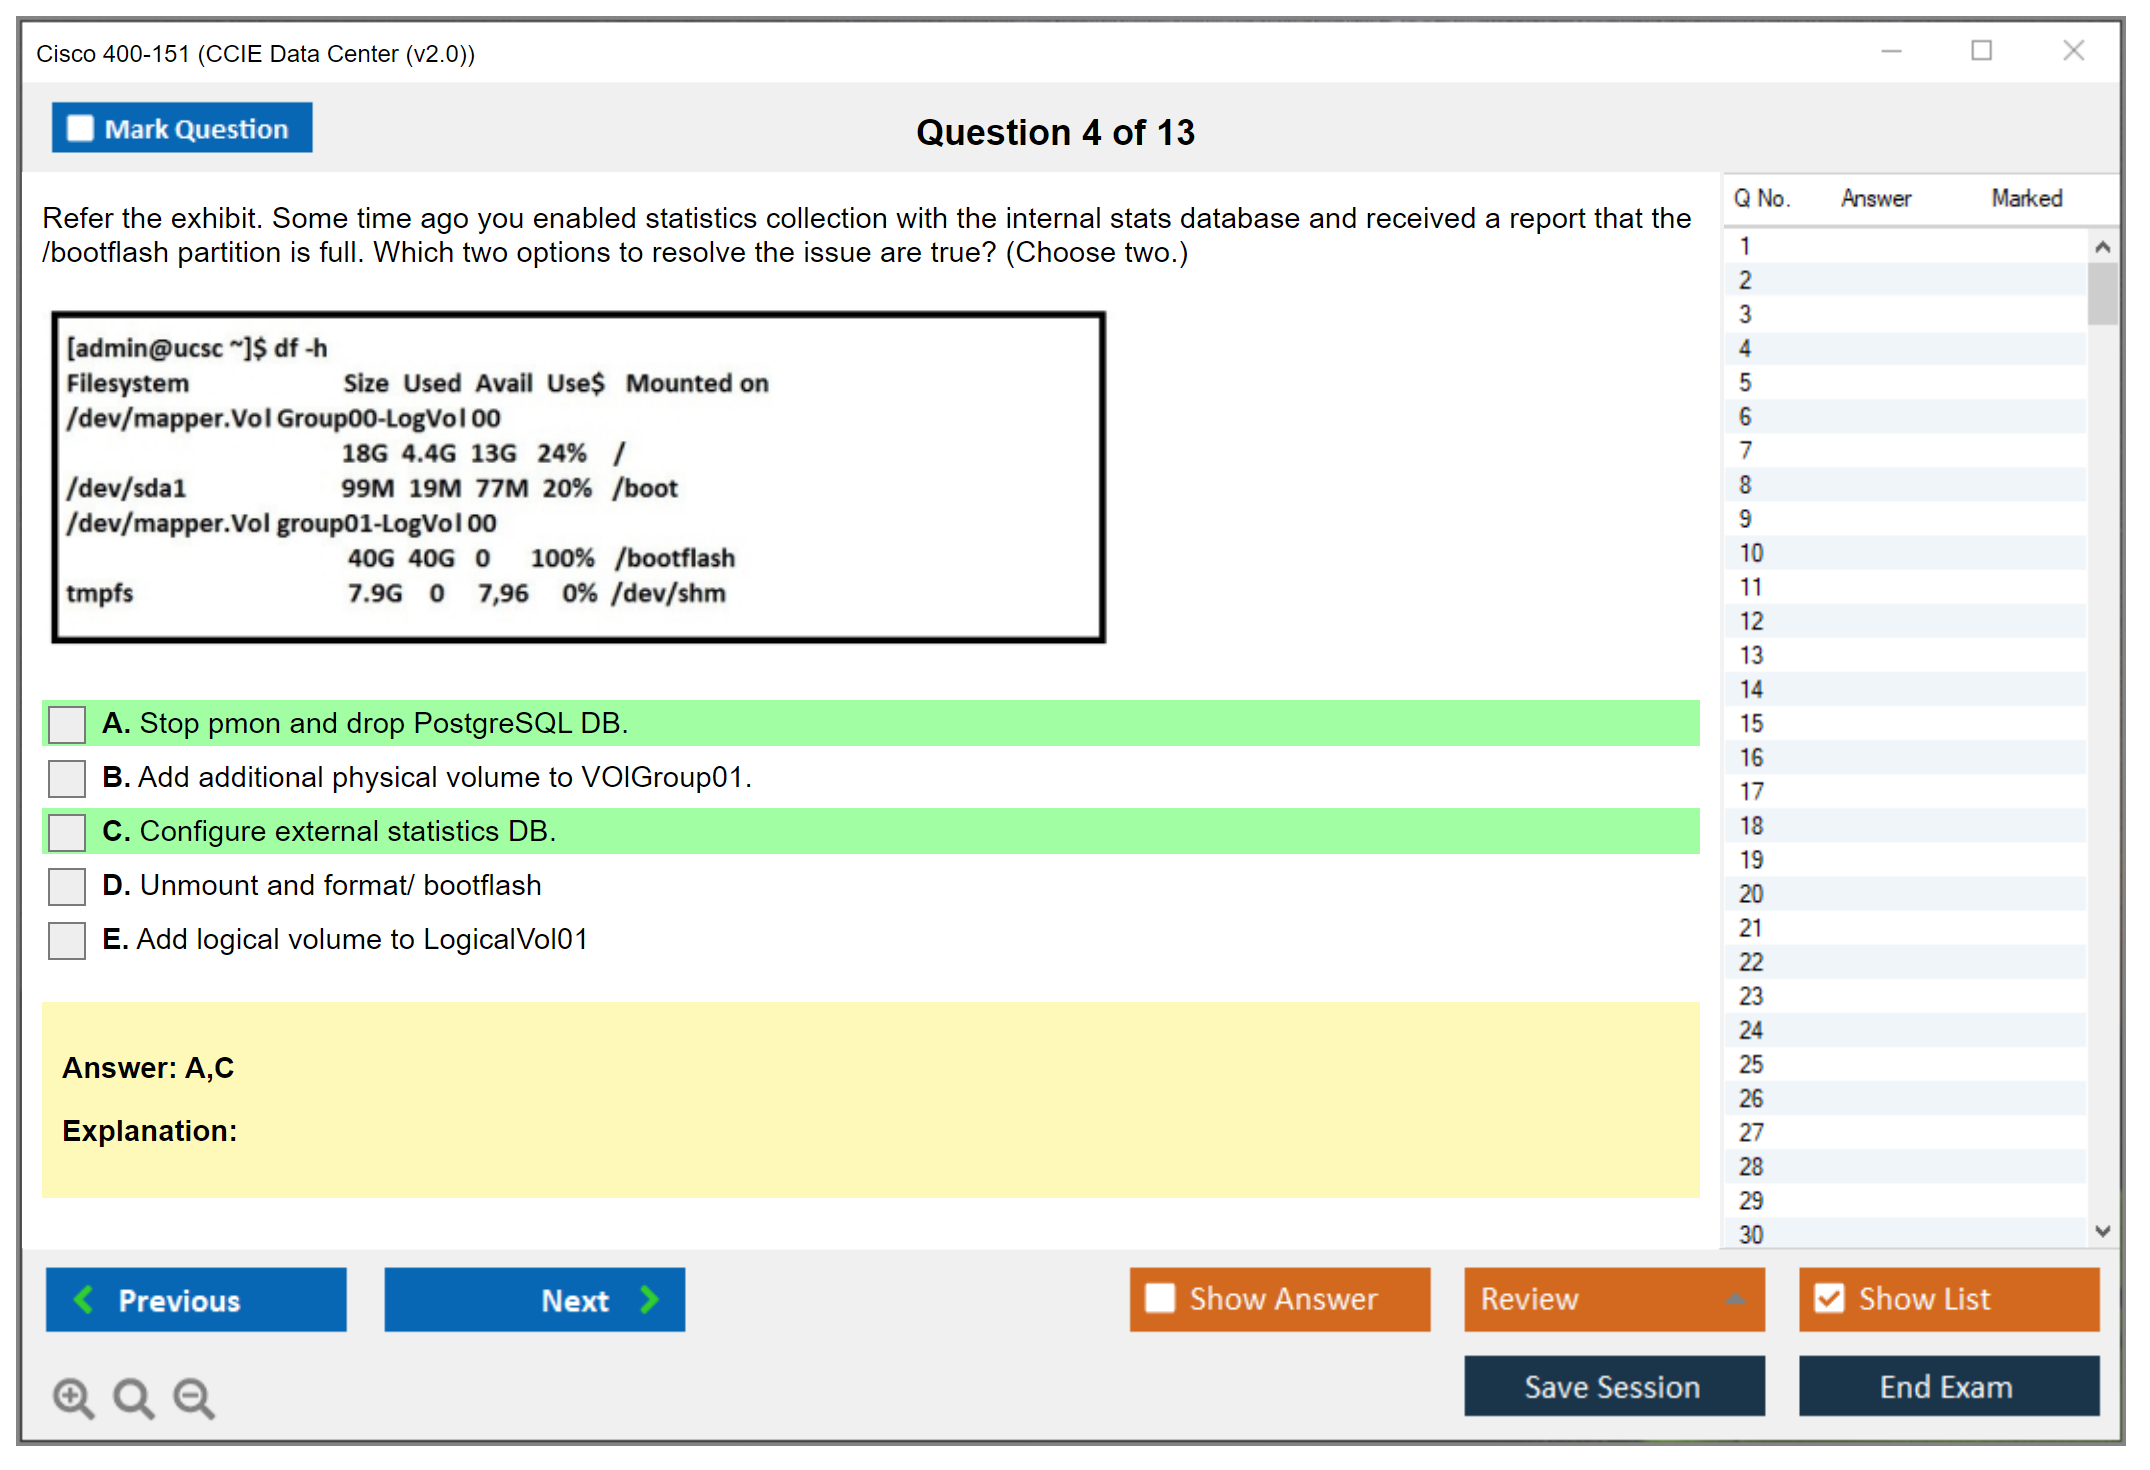Click the zoom in magnifier icon

tap(73, 1397)
